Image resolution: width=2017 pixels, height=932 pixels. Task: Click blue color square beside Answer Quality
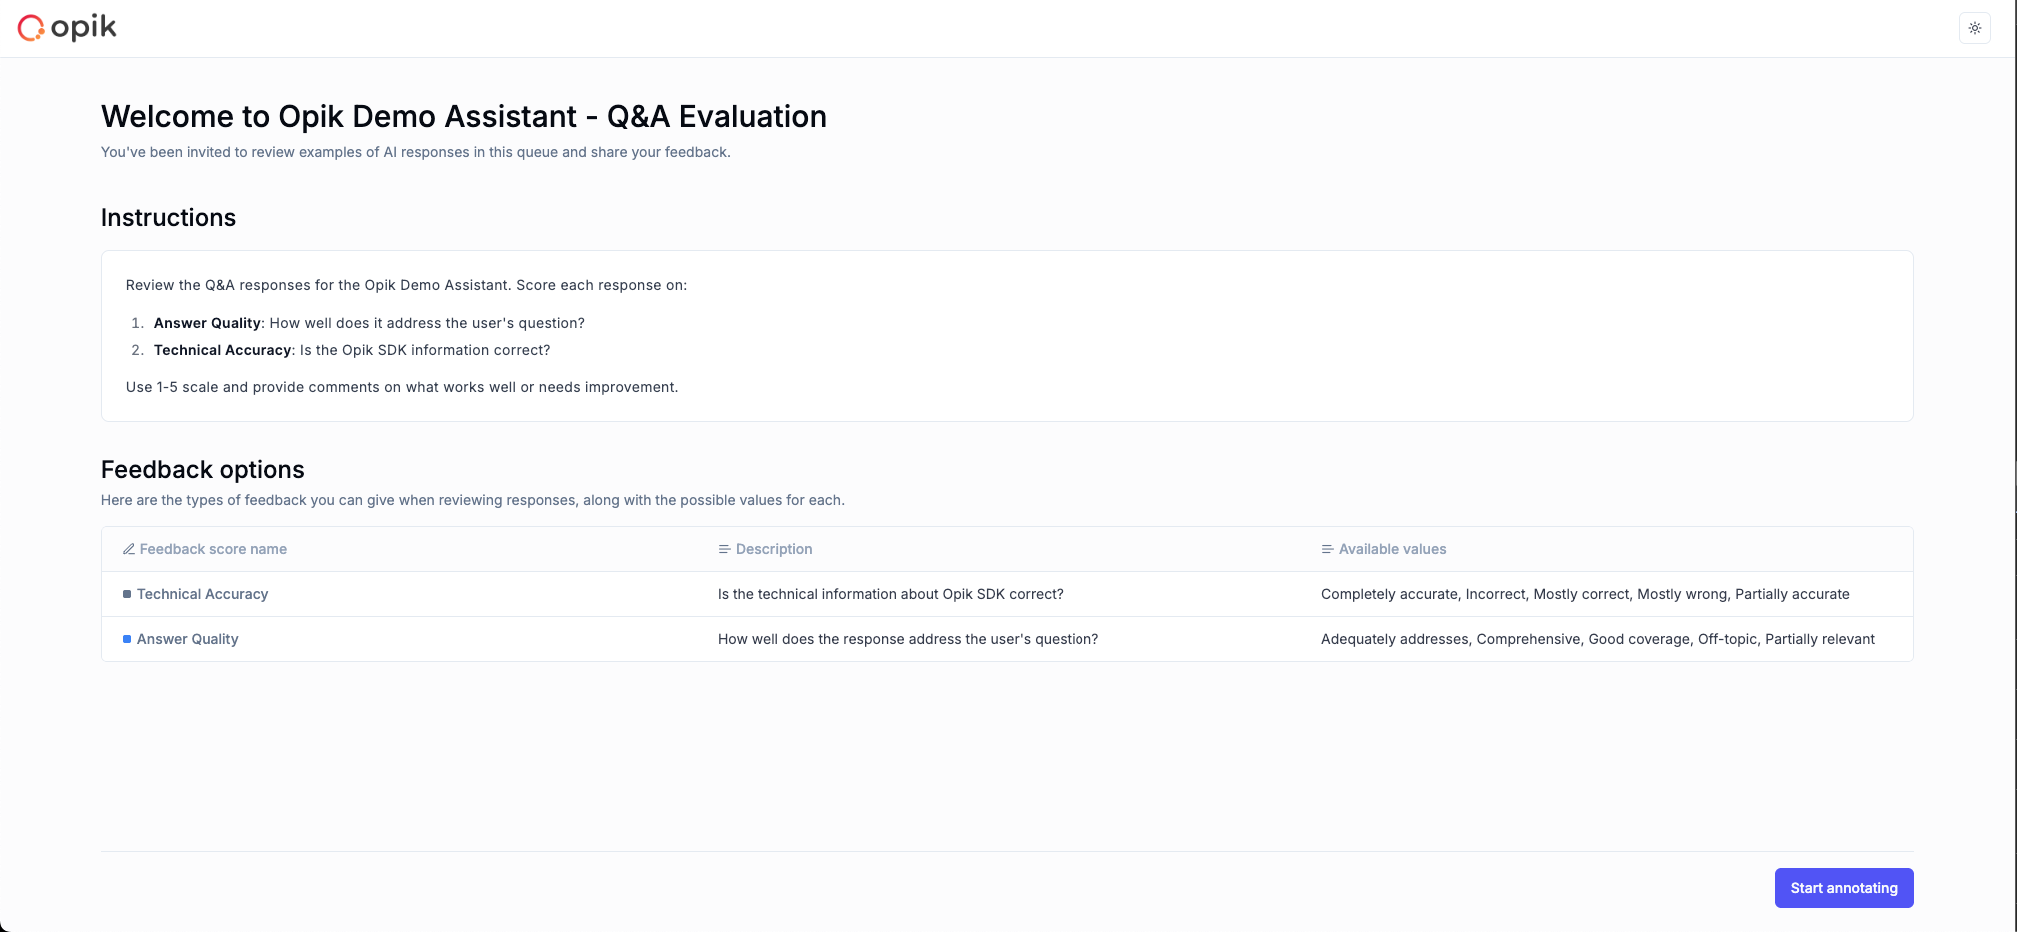(x=127, y=639)
